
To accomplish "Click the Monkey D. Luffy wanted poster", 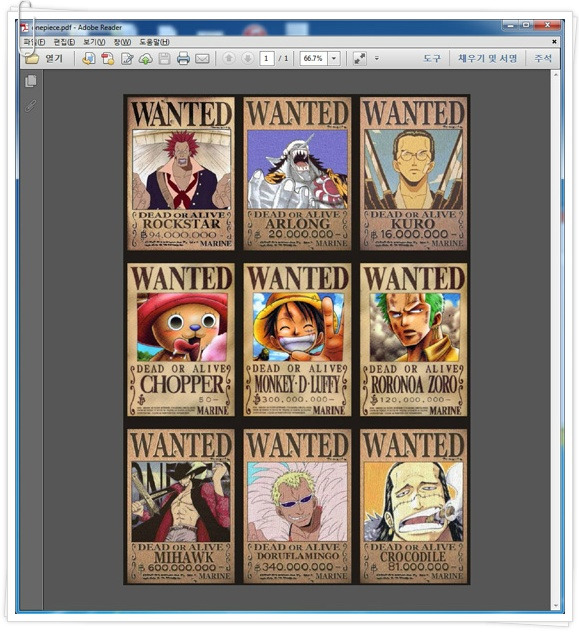I will pyautogui.click(x=297, y=340).
